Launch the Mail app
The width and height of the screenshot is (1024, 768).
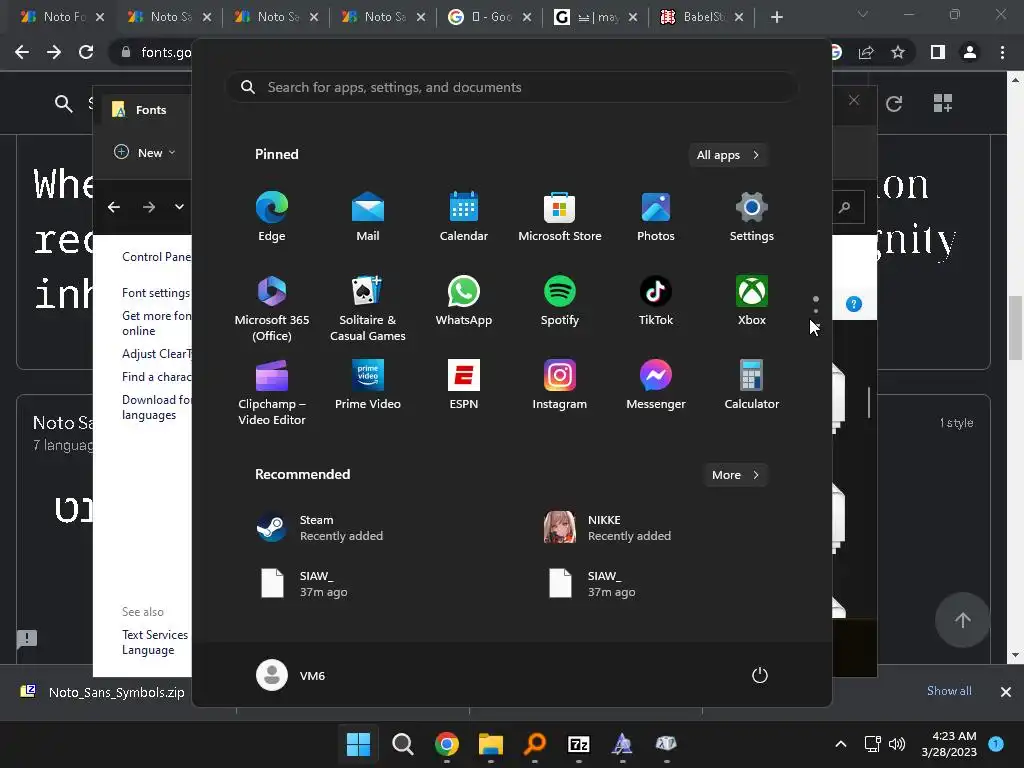(x=368, y=217)
